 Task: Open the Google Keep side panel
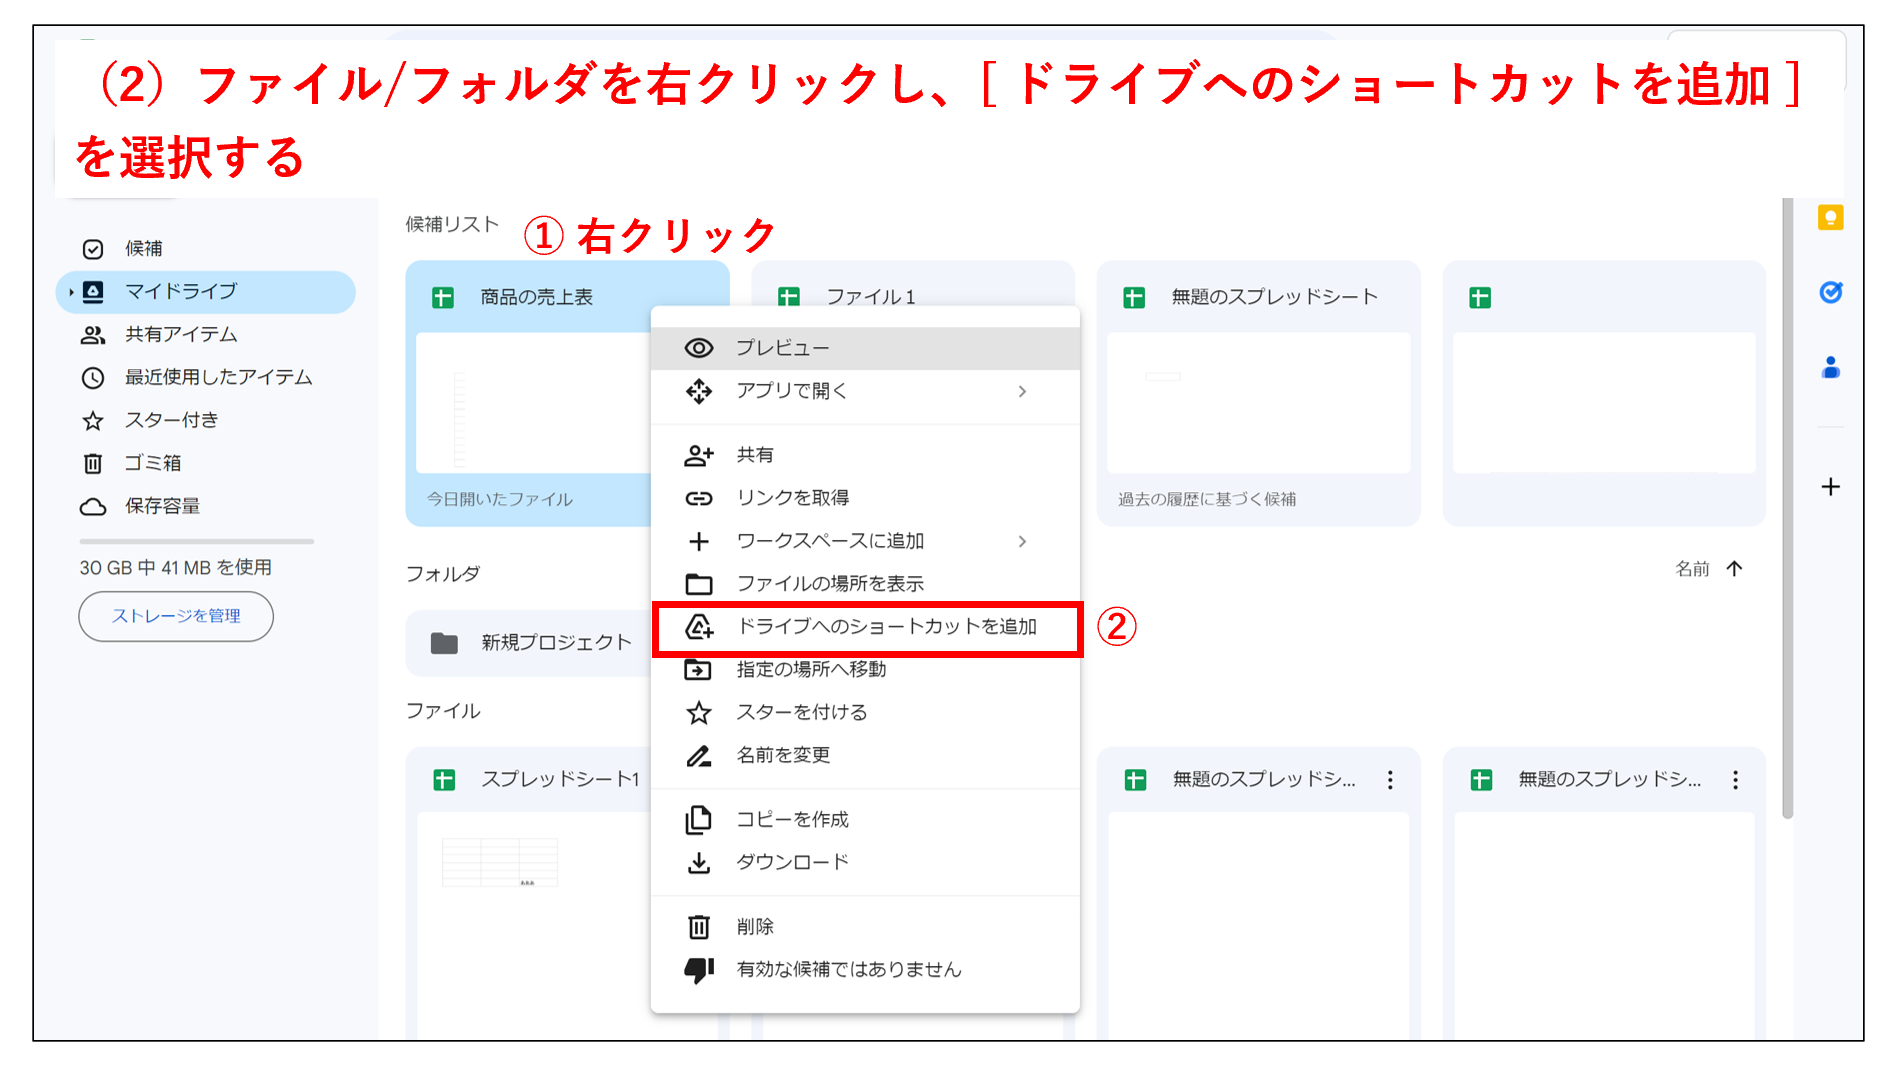click(x=1831, y=218)
